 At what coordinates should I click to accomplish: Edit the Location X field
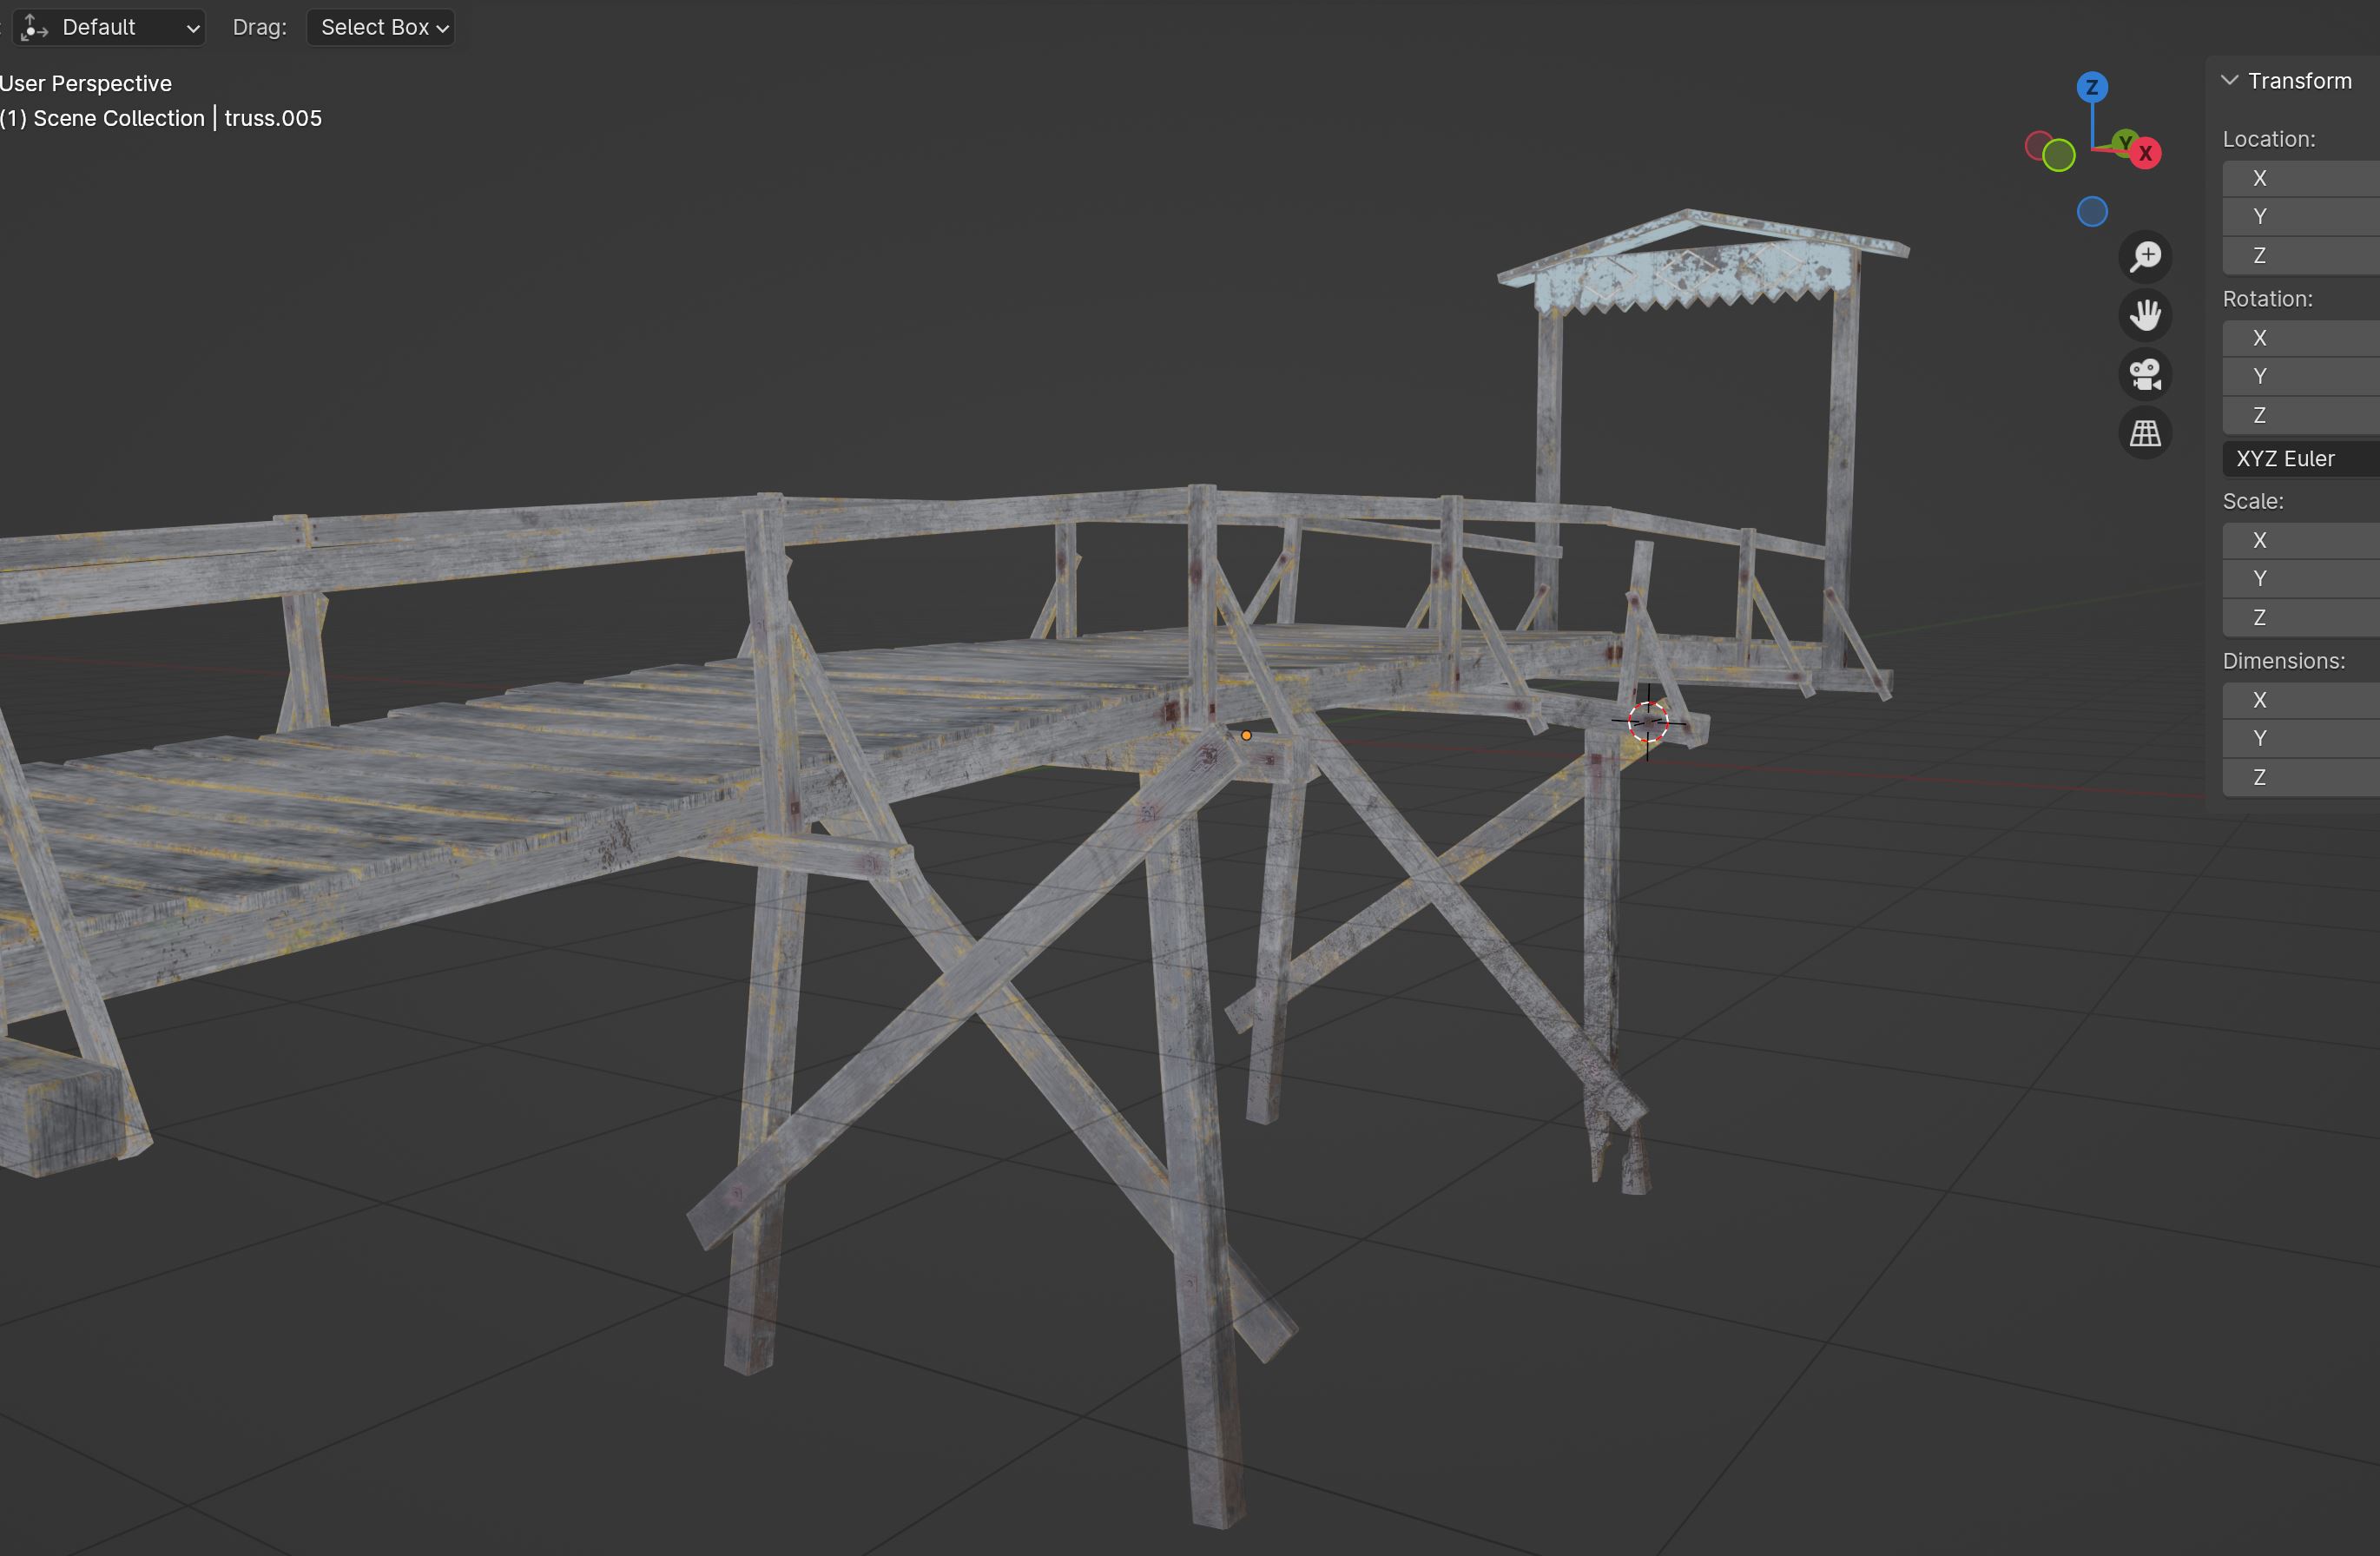(2301, 178)
